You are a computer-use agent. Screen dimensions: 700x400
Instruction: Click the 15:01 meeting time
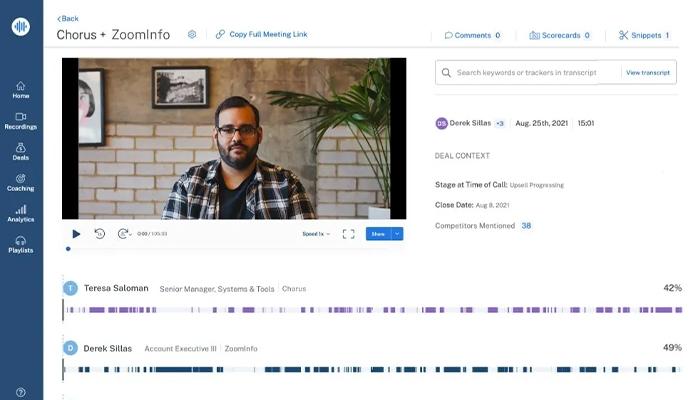click(586, 123)
